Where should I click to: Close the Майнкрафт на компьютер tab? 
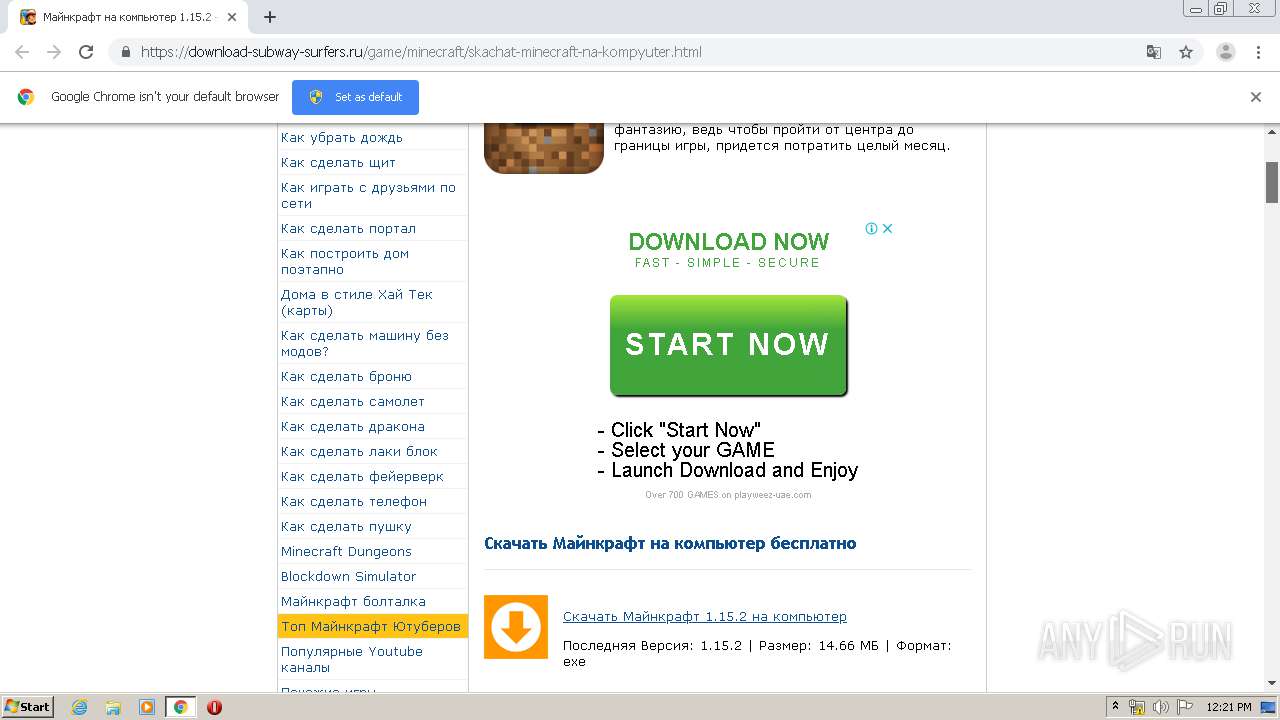click(232, 17)
